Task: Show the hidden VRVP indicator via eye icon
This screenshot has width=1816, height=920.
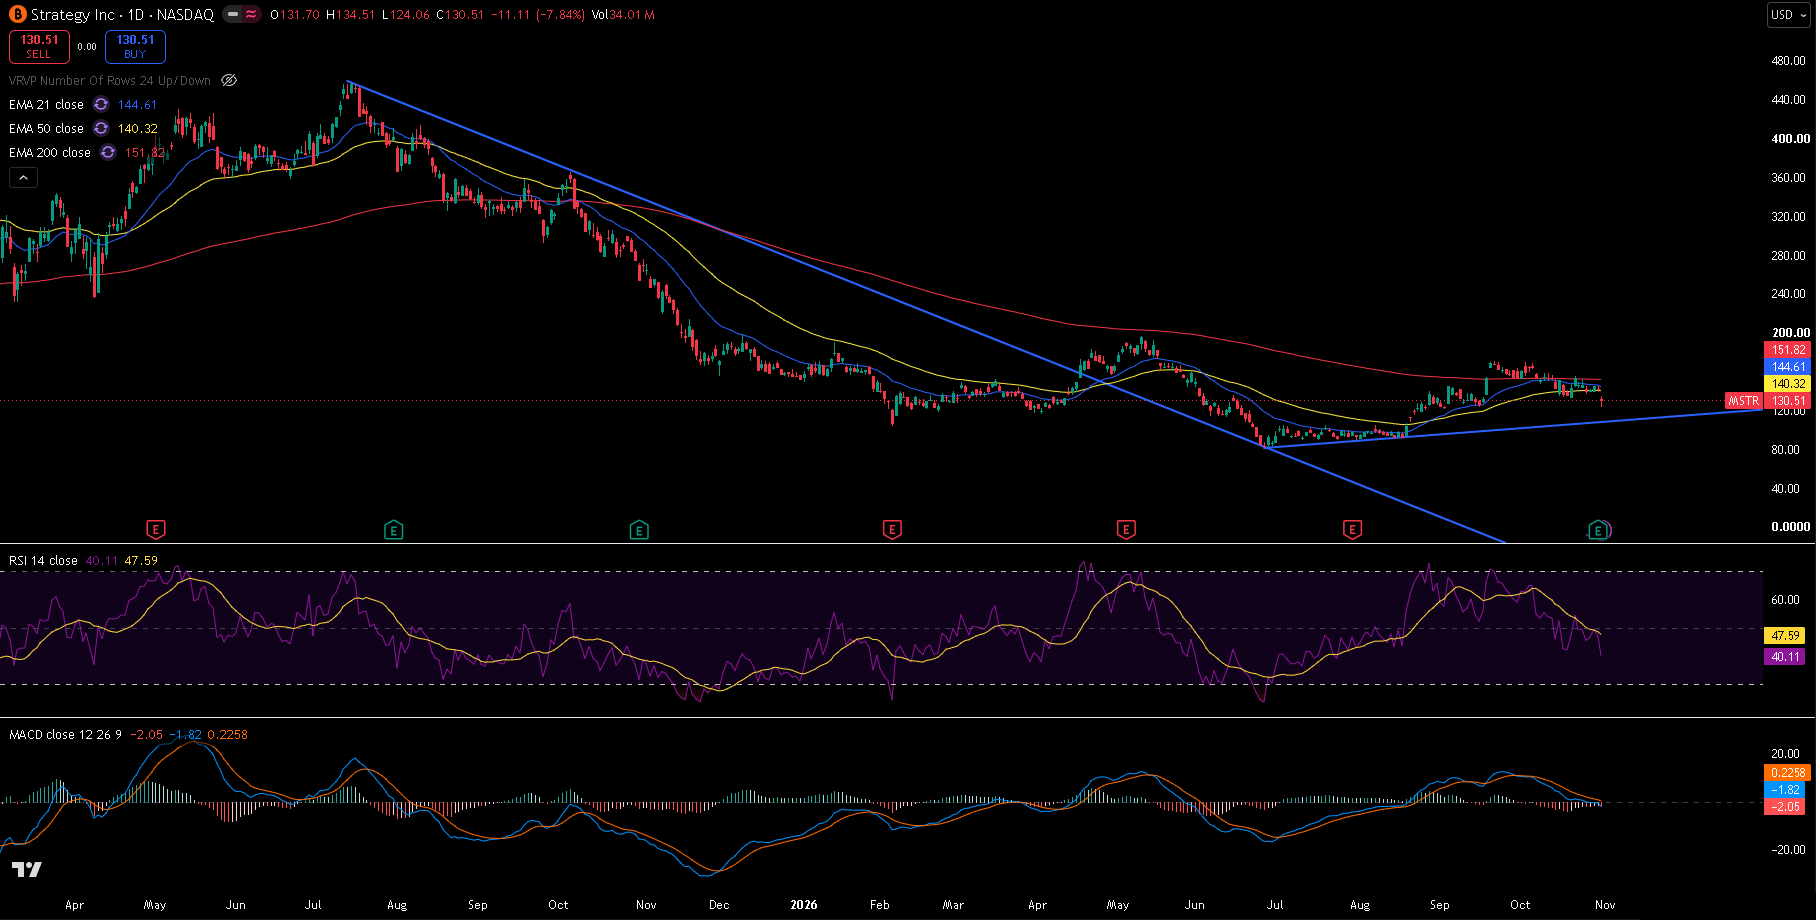Action: point(229,80)
